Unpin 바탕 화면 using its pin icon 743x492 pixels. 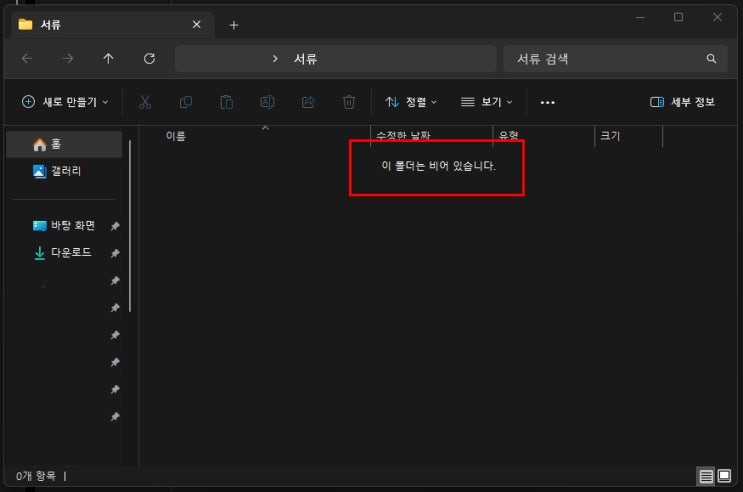(115, 226)
